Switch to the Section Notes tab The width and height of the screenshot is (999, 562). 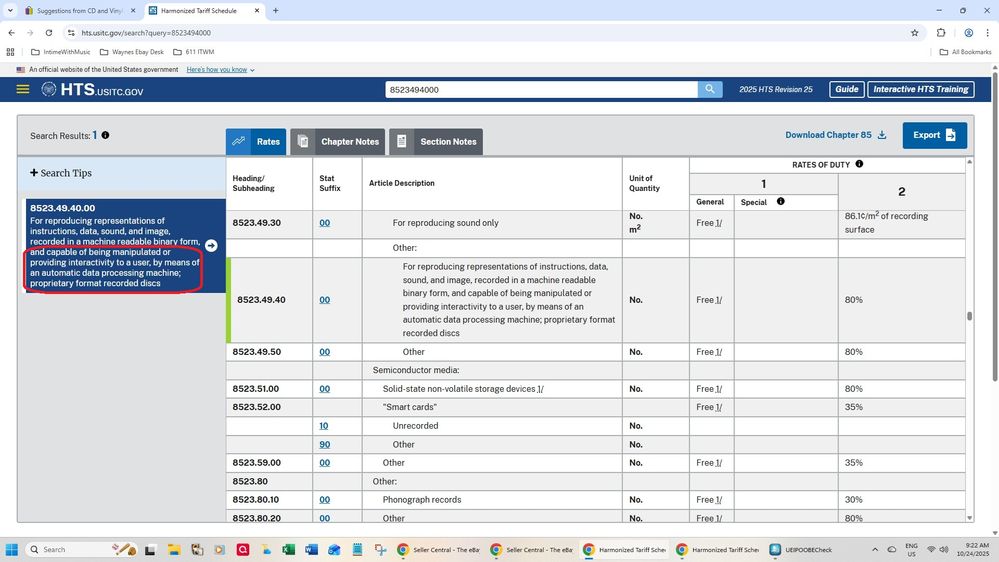(x=436, y=142)
